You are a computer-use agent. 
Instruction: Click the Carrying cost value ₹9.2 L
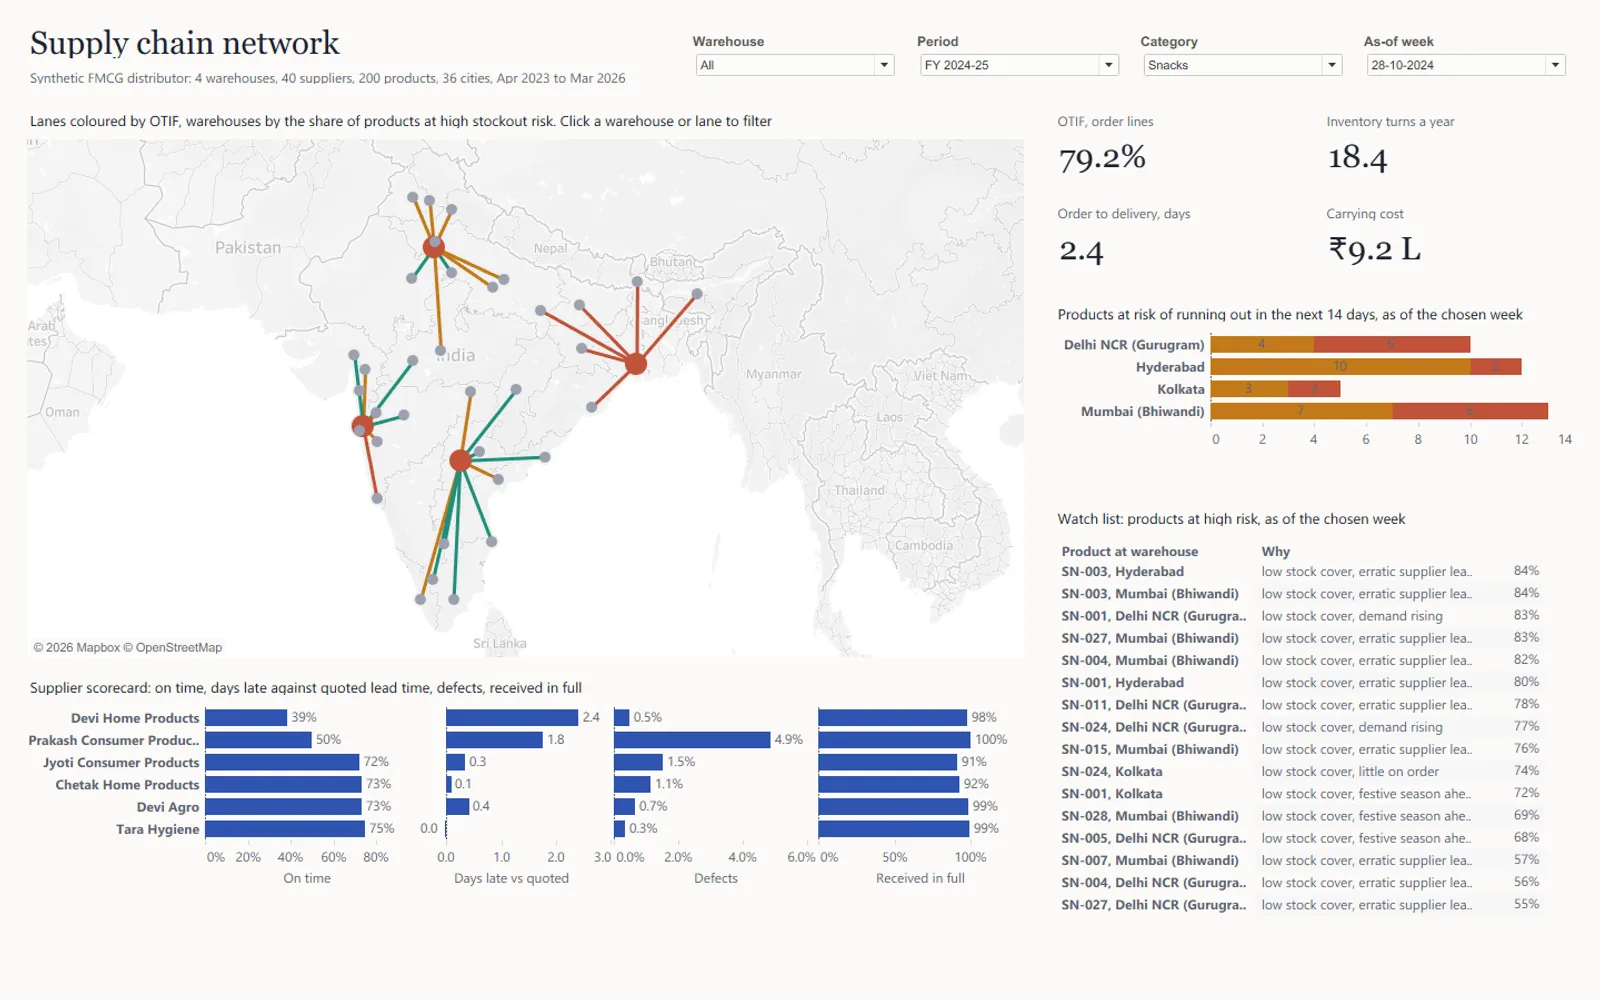point(1374,249)
